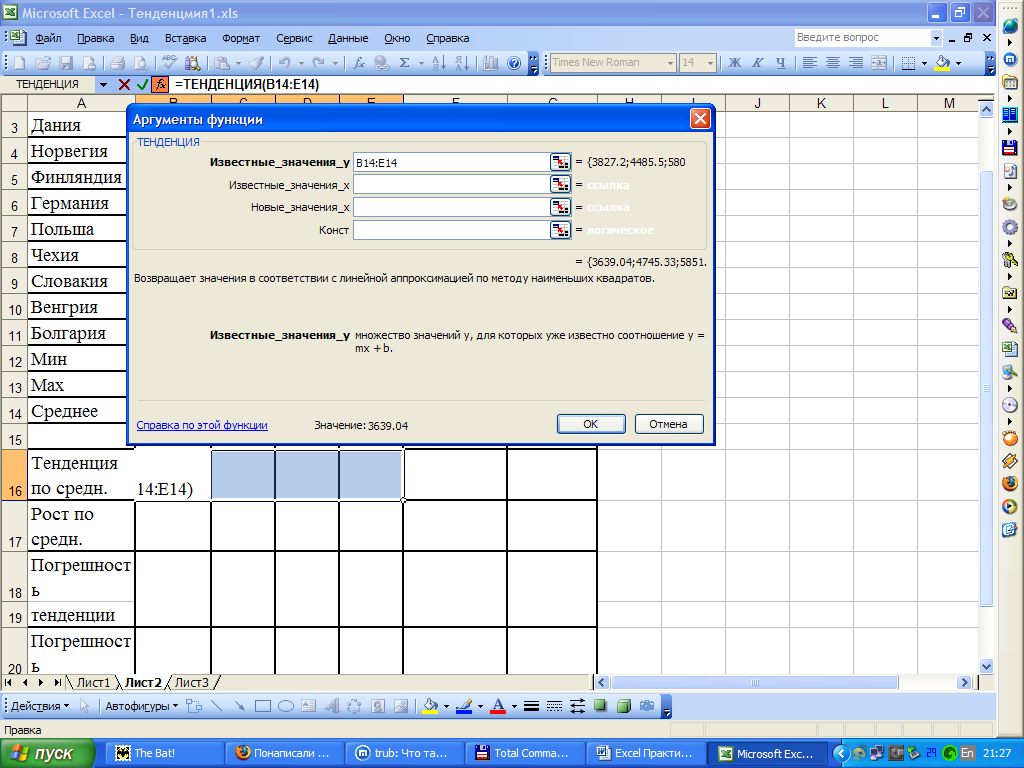Insert a Text Box from drawing toolbar

click(308, 706)
